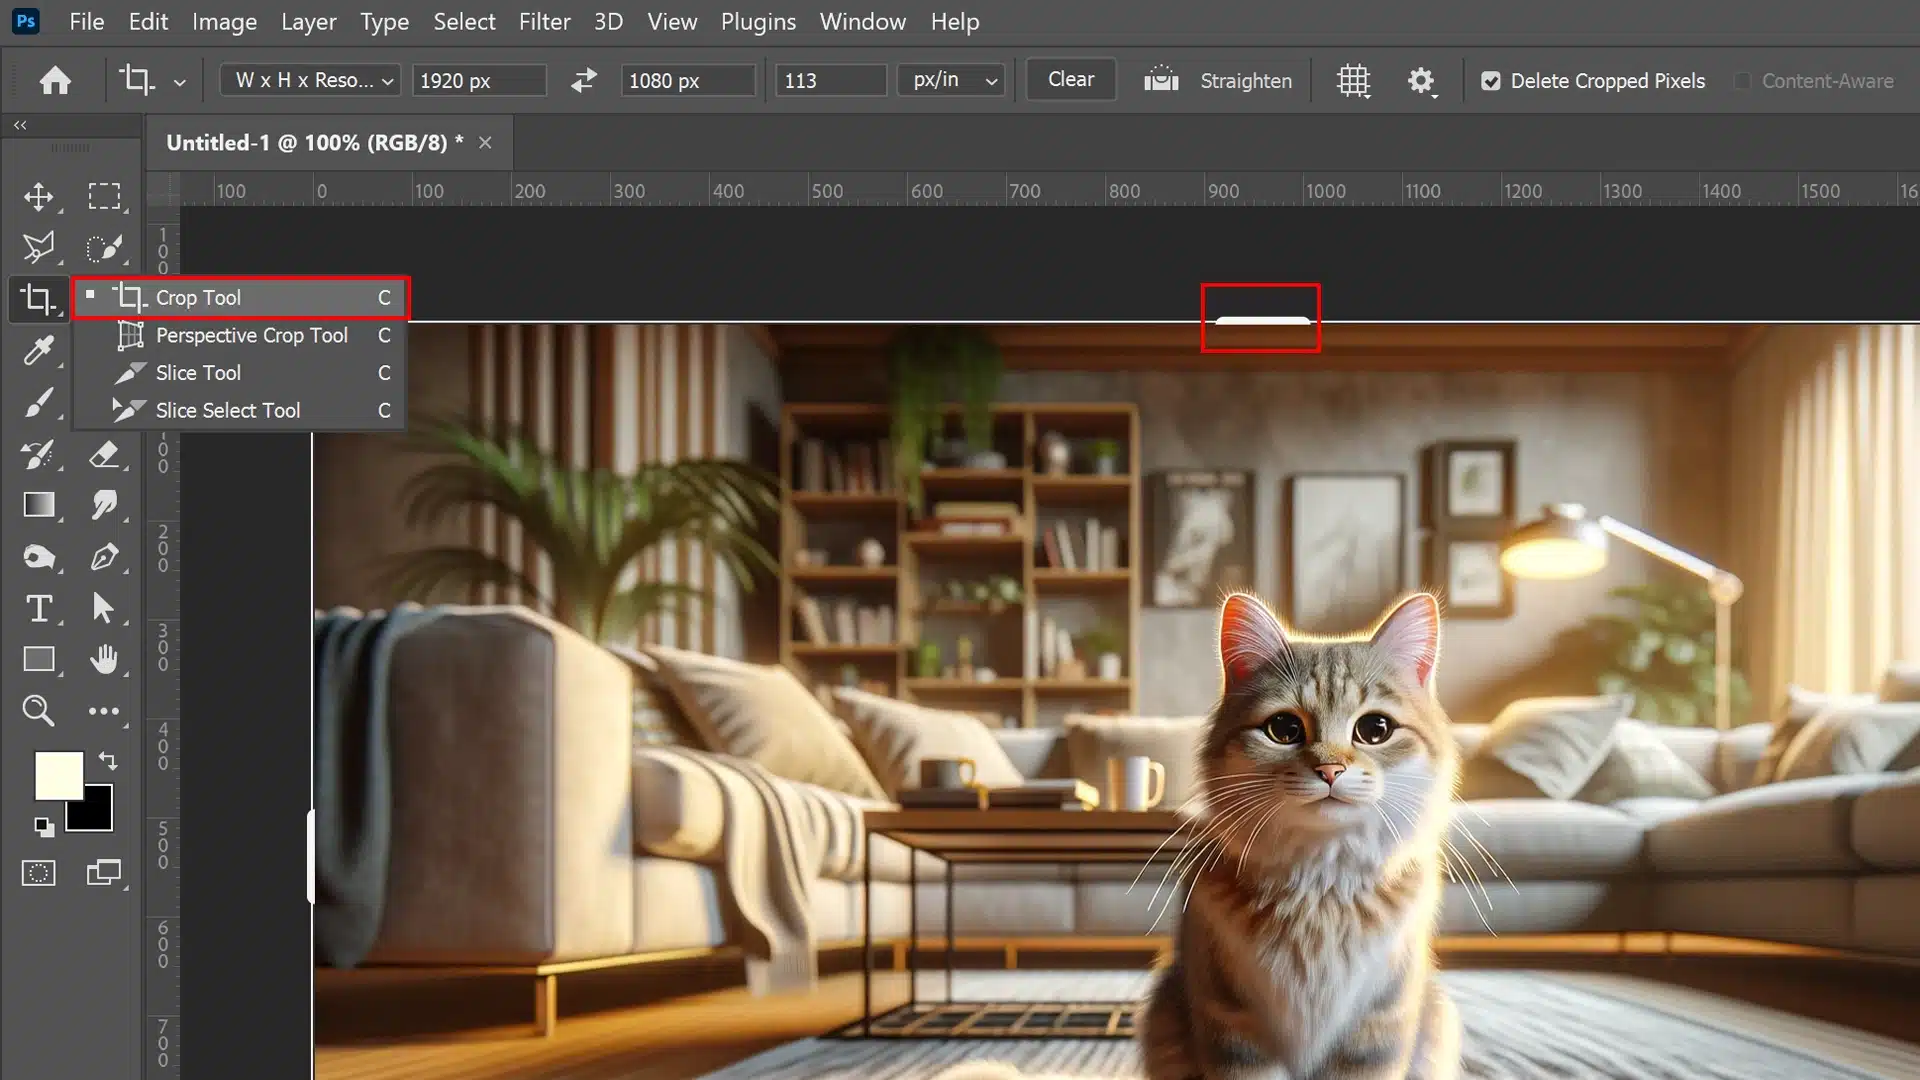
Task: Click the Crop tool in the toolbar
Action: (39, 298)
